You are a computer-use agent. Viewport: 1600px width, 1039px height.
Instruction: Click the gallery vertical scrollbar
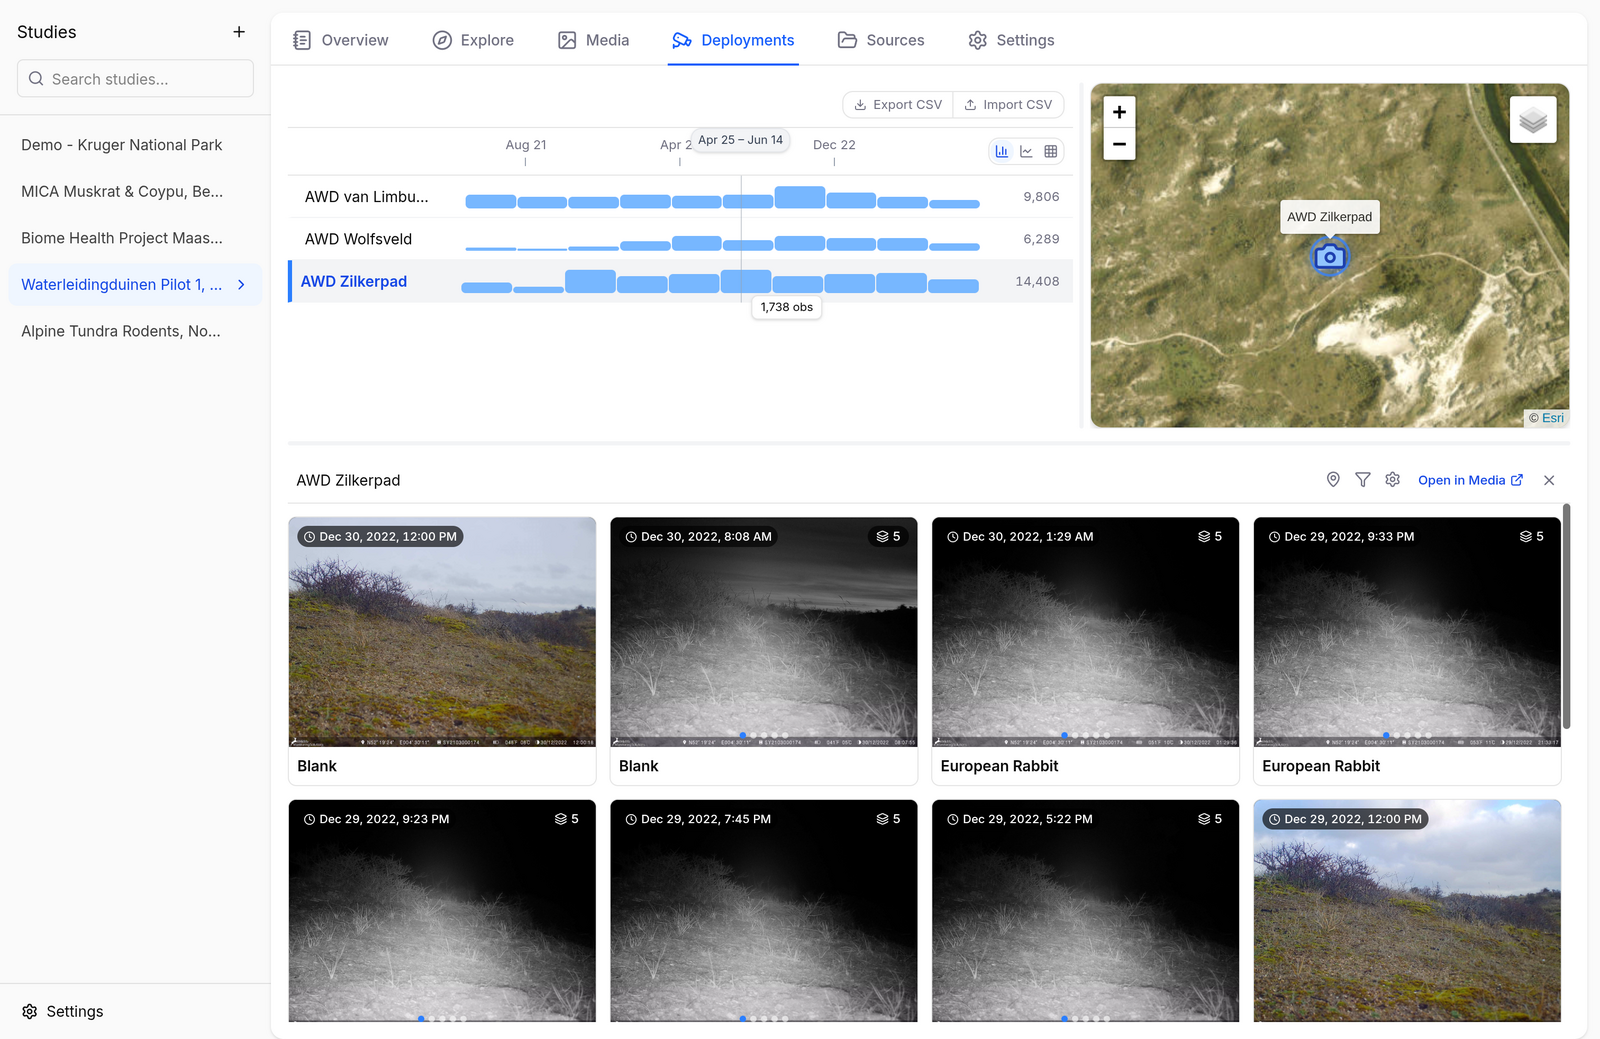pos(1566,616)
